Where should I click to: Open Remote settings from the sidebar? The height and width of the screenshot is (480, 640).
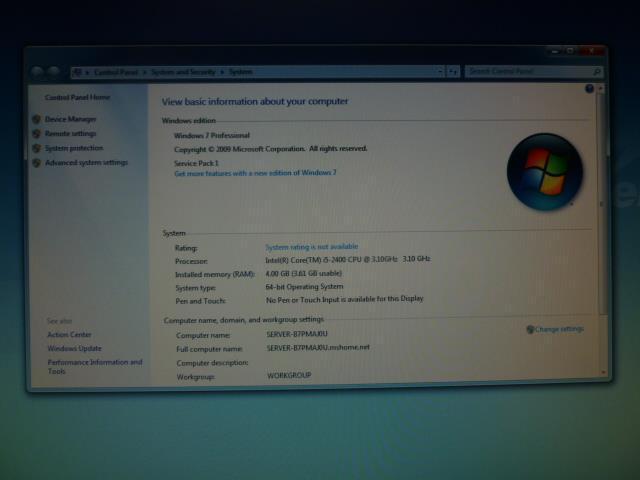click(71, 133)
